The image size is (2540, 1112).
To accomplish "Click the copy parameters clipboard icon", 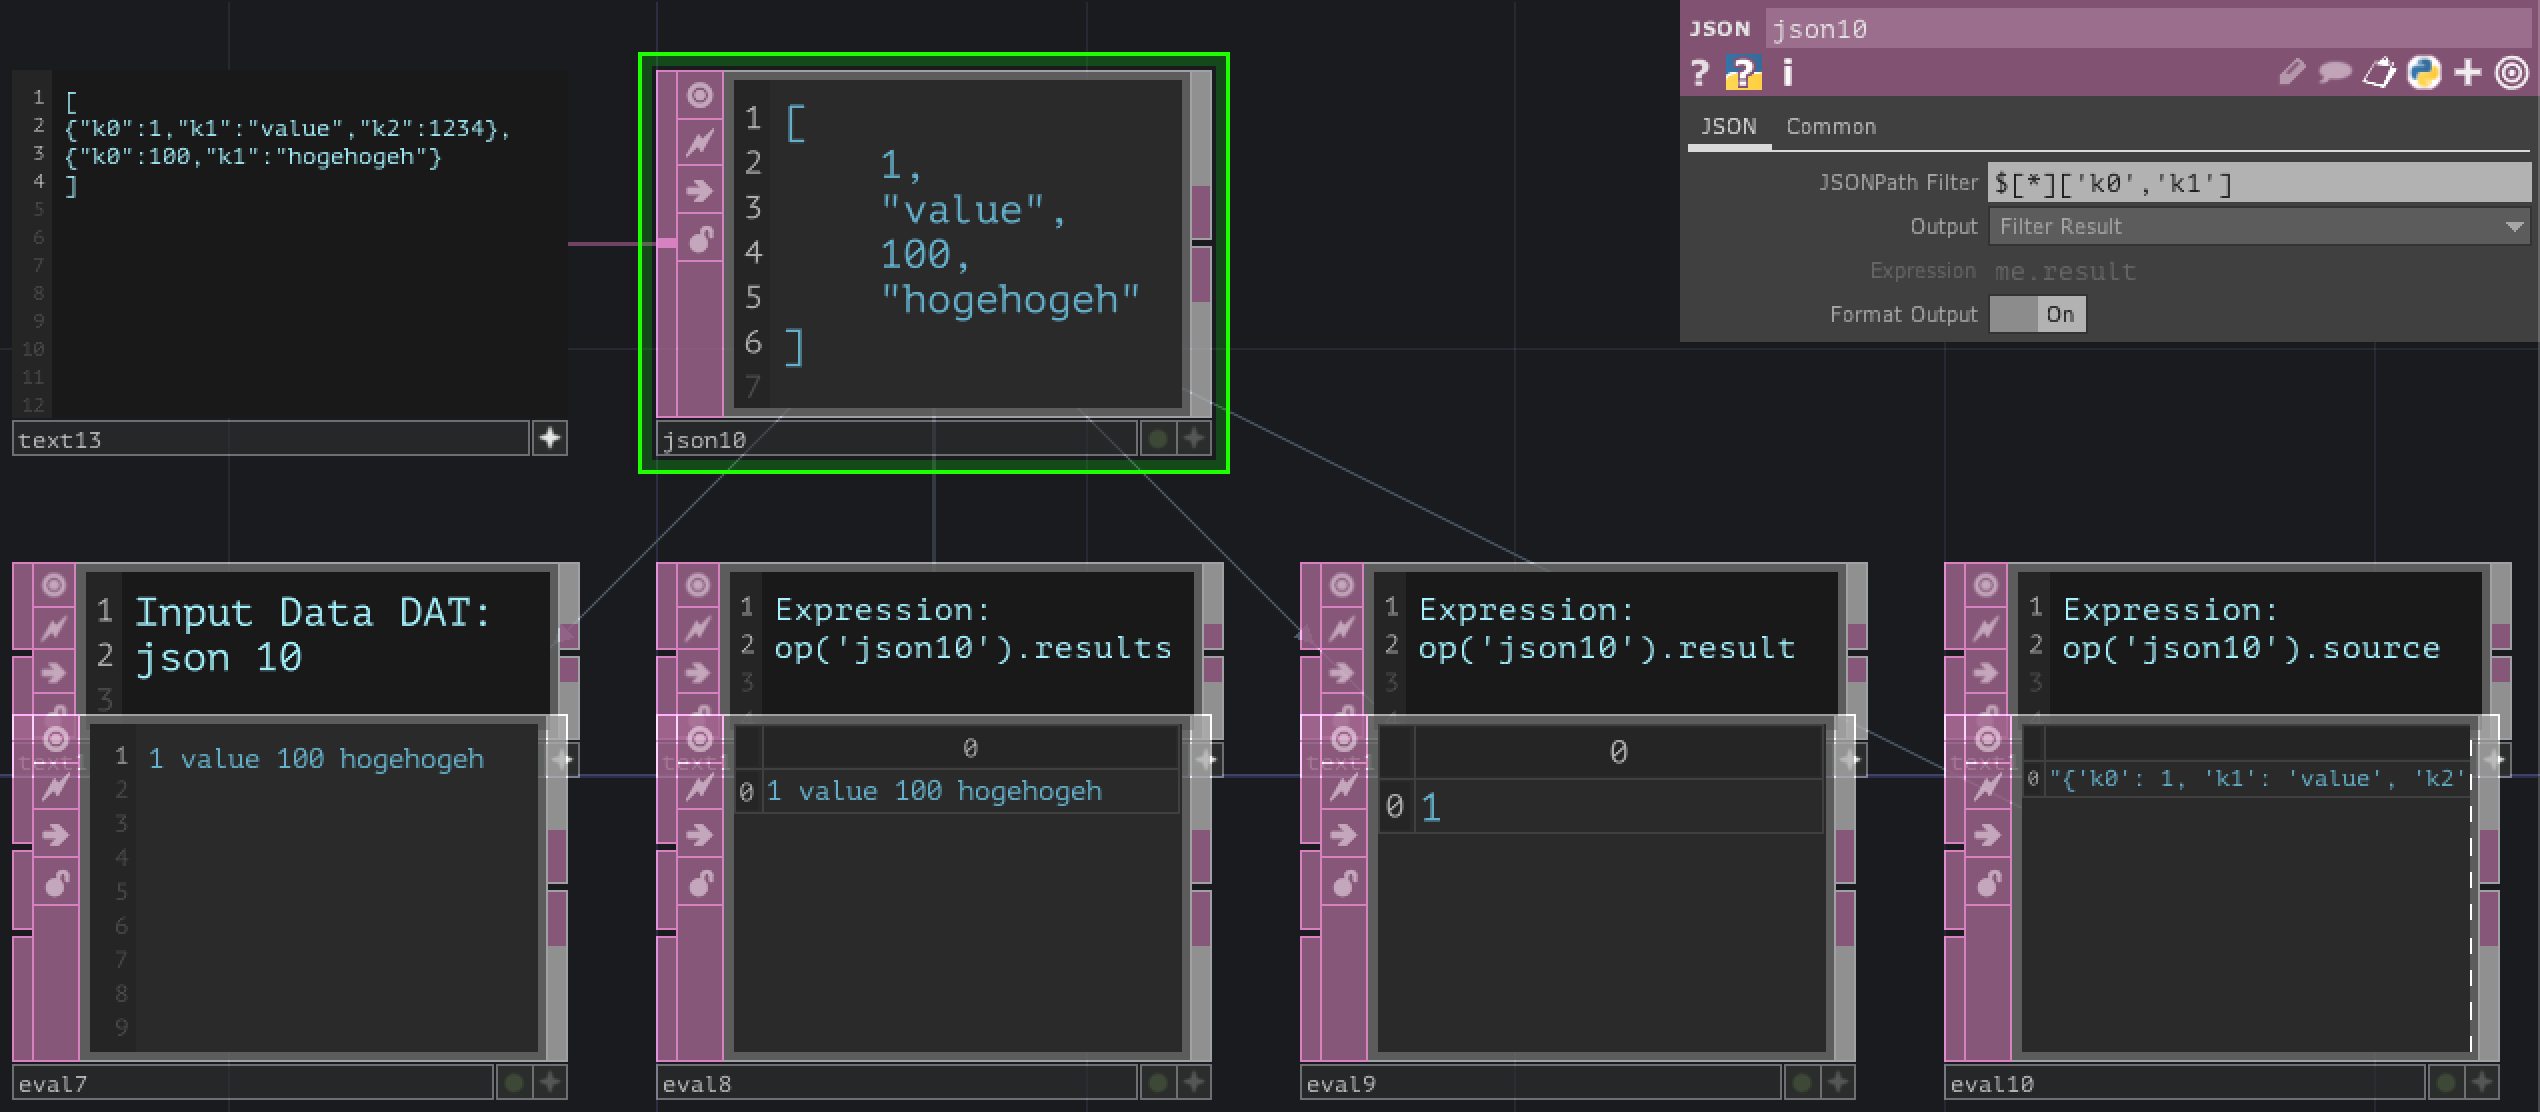I will coord(2379,73).
